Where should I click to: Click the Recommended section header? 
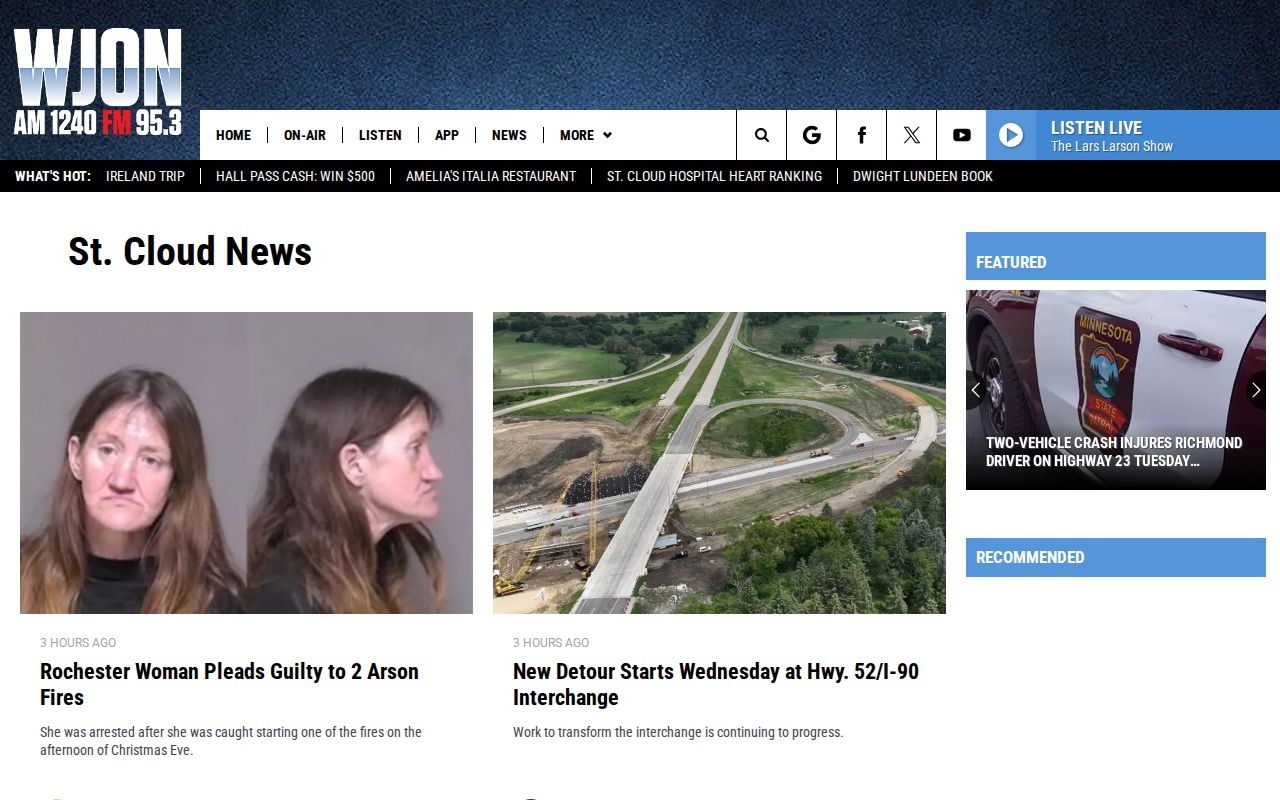click(1116, 557)
